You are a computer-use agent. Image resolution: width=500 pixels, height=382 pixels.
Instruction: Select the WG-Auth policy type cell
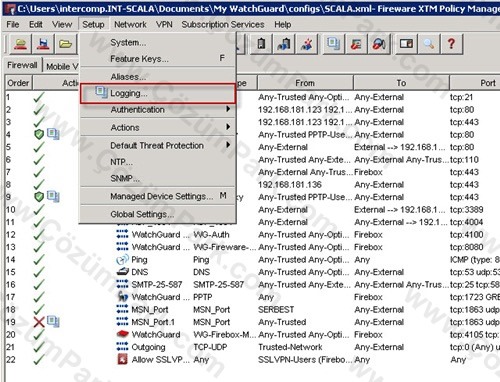pos(211,234)
